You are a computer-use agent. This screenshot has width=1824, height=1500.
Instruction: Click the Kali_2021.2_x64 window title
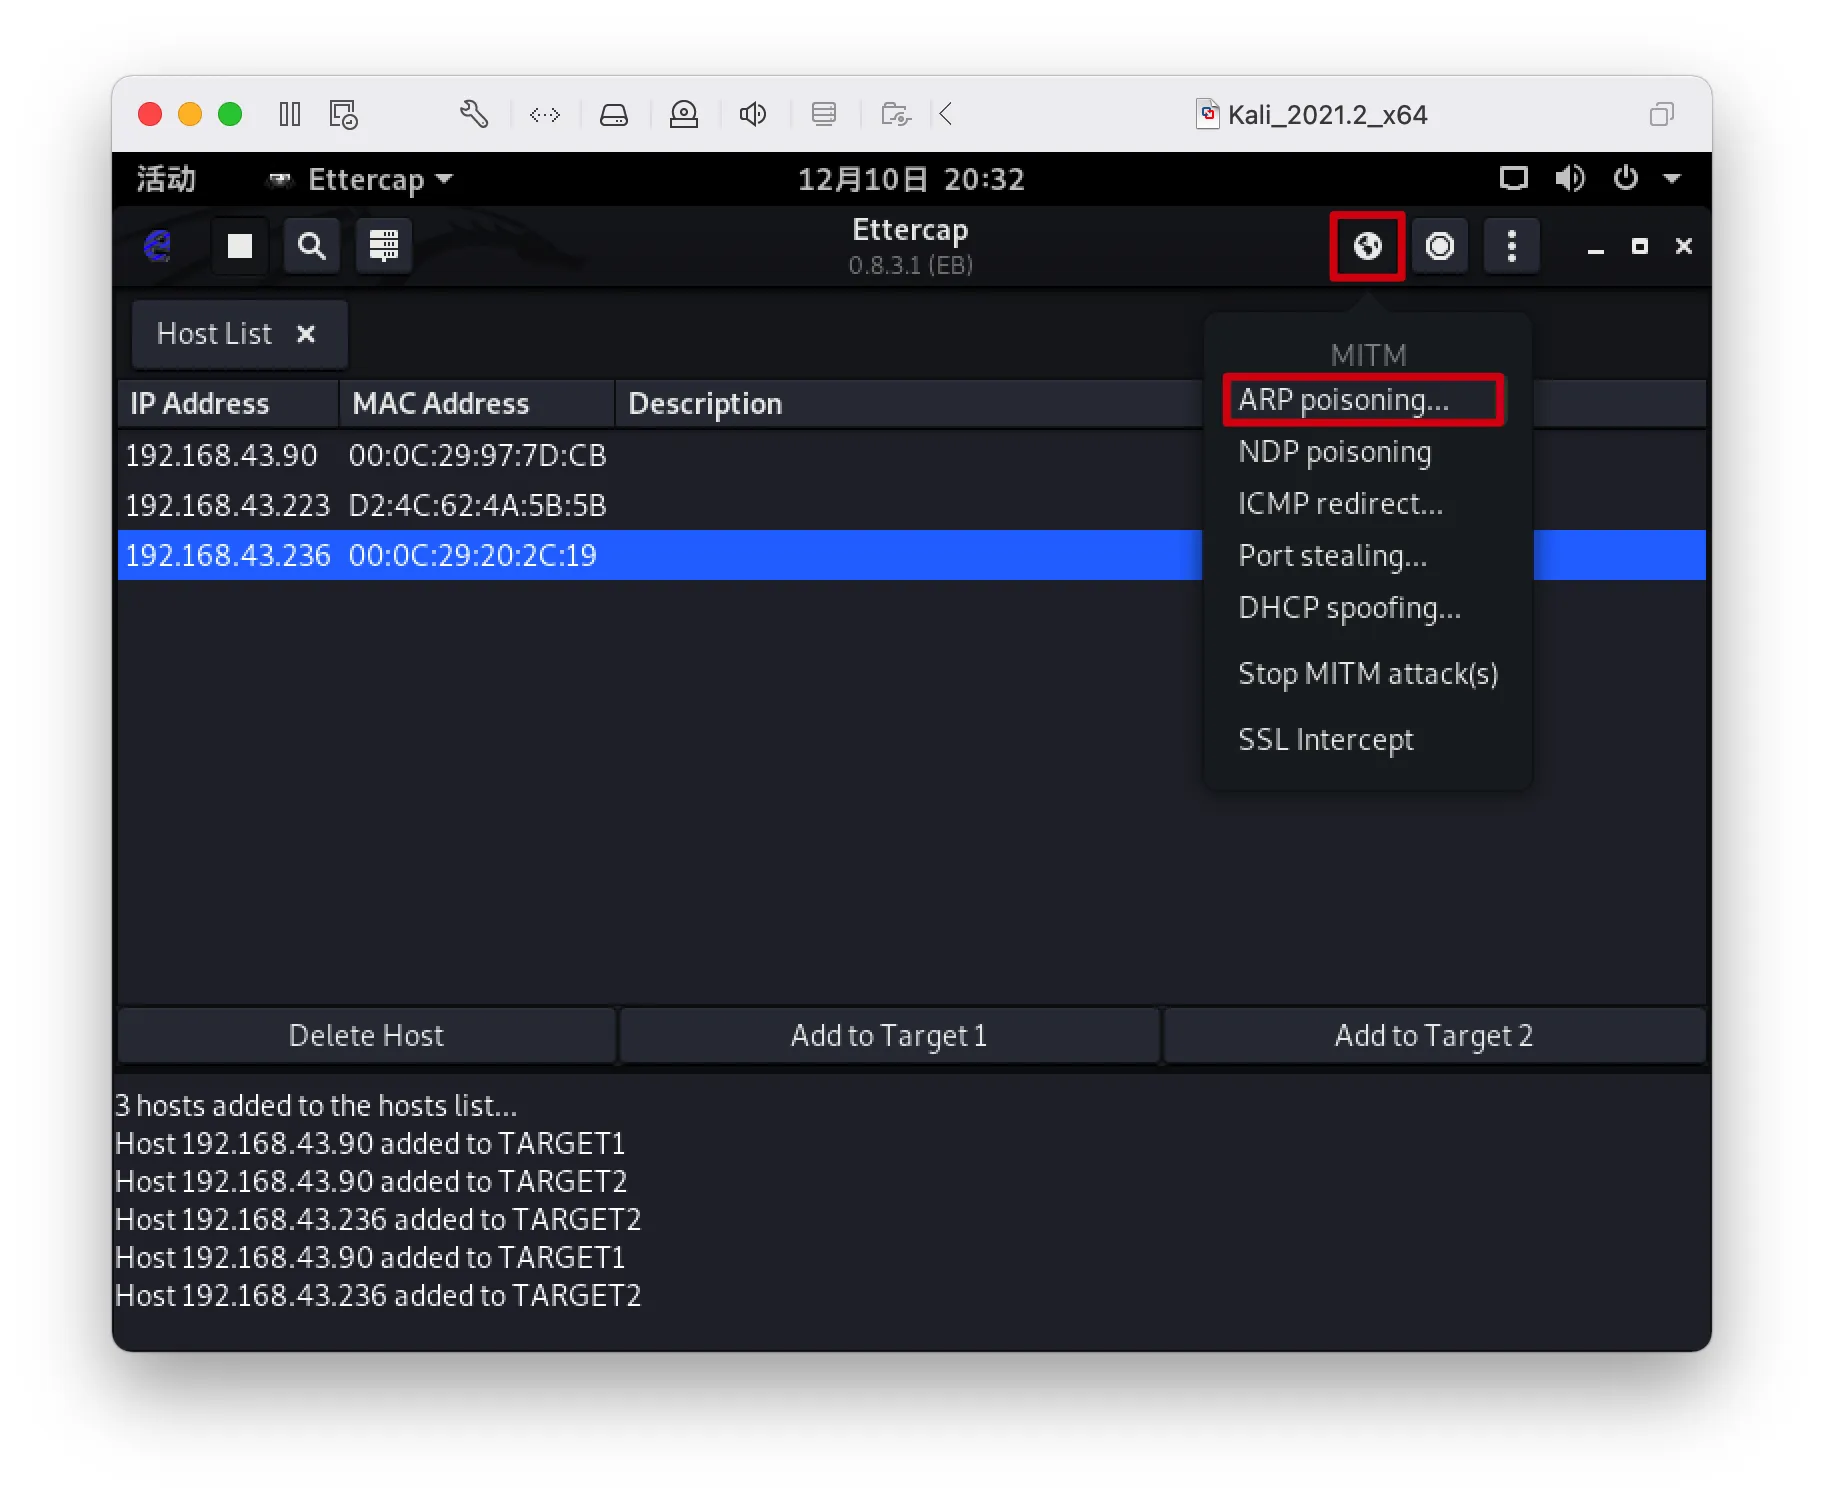1327,115
